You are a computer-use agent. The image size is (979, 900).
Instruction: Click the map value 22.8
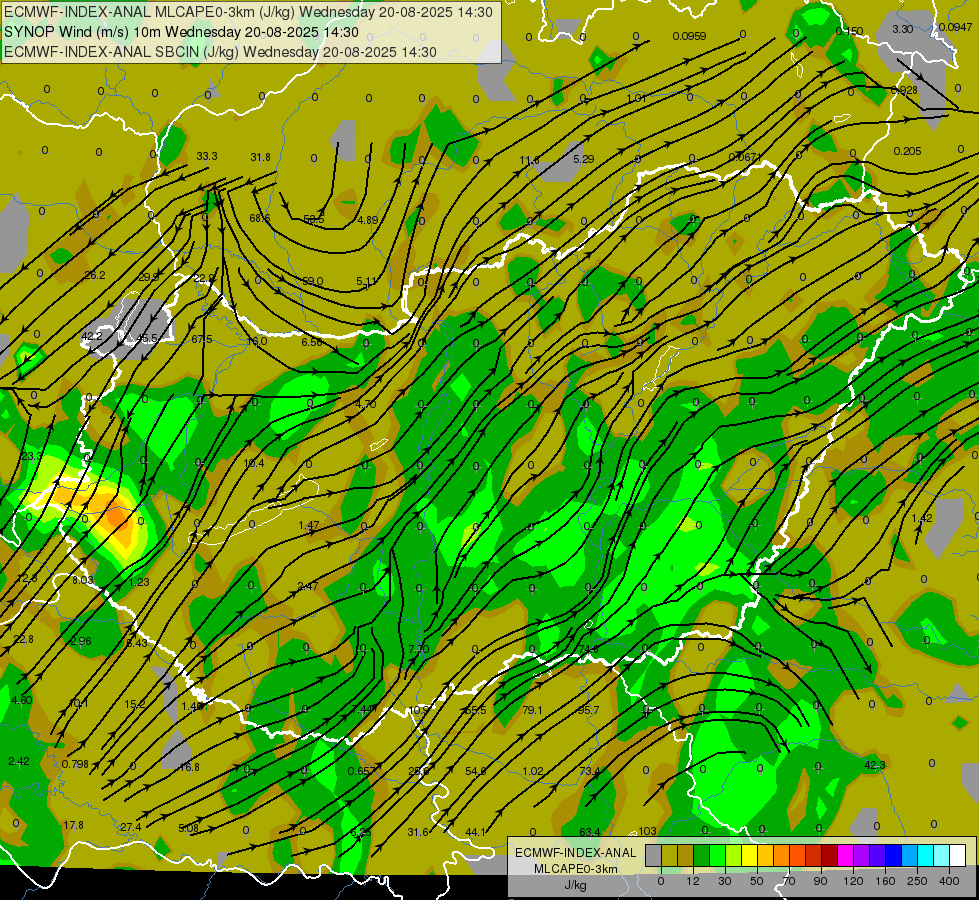click(x=24, y=639)
